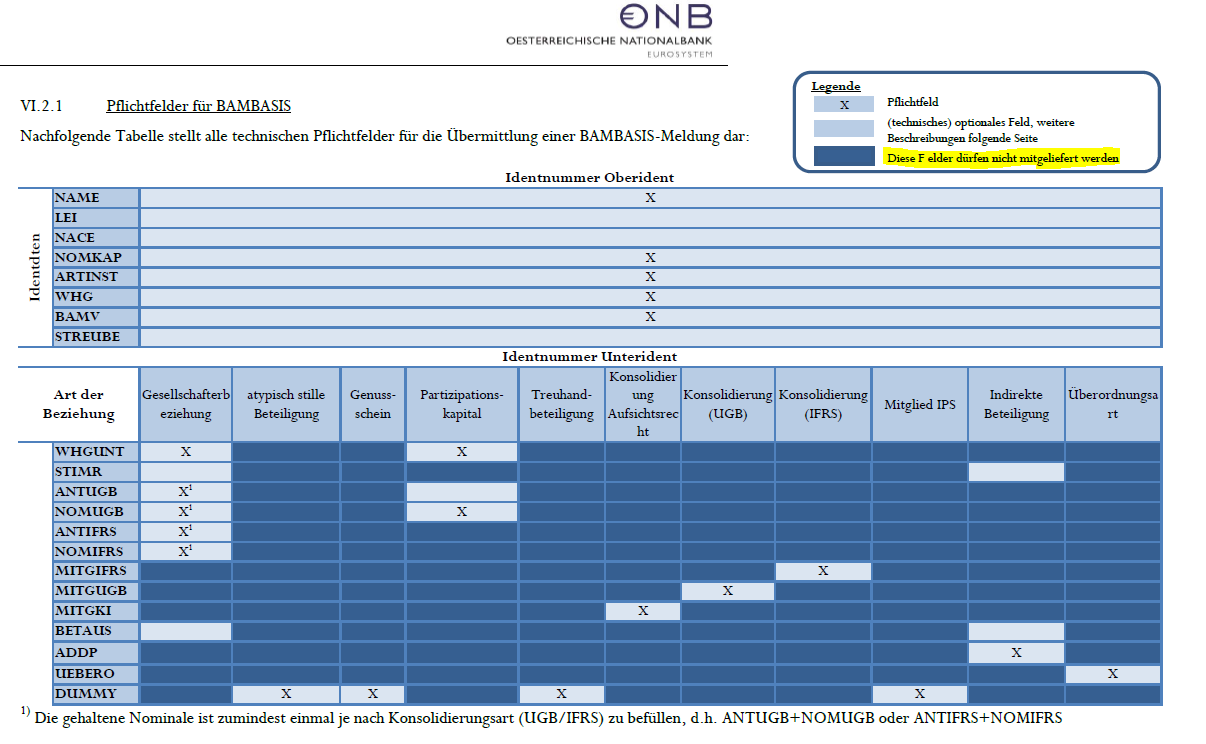
Task: Click the X in the UEBERO row
Action: tap(1113, 674)
